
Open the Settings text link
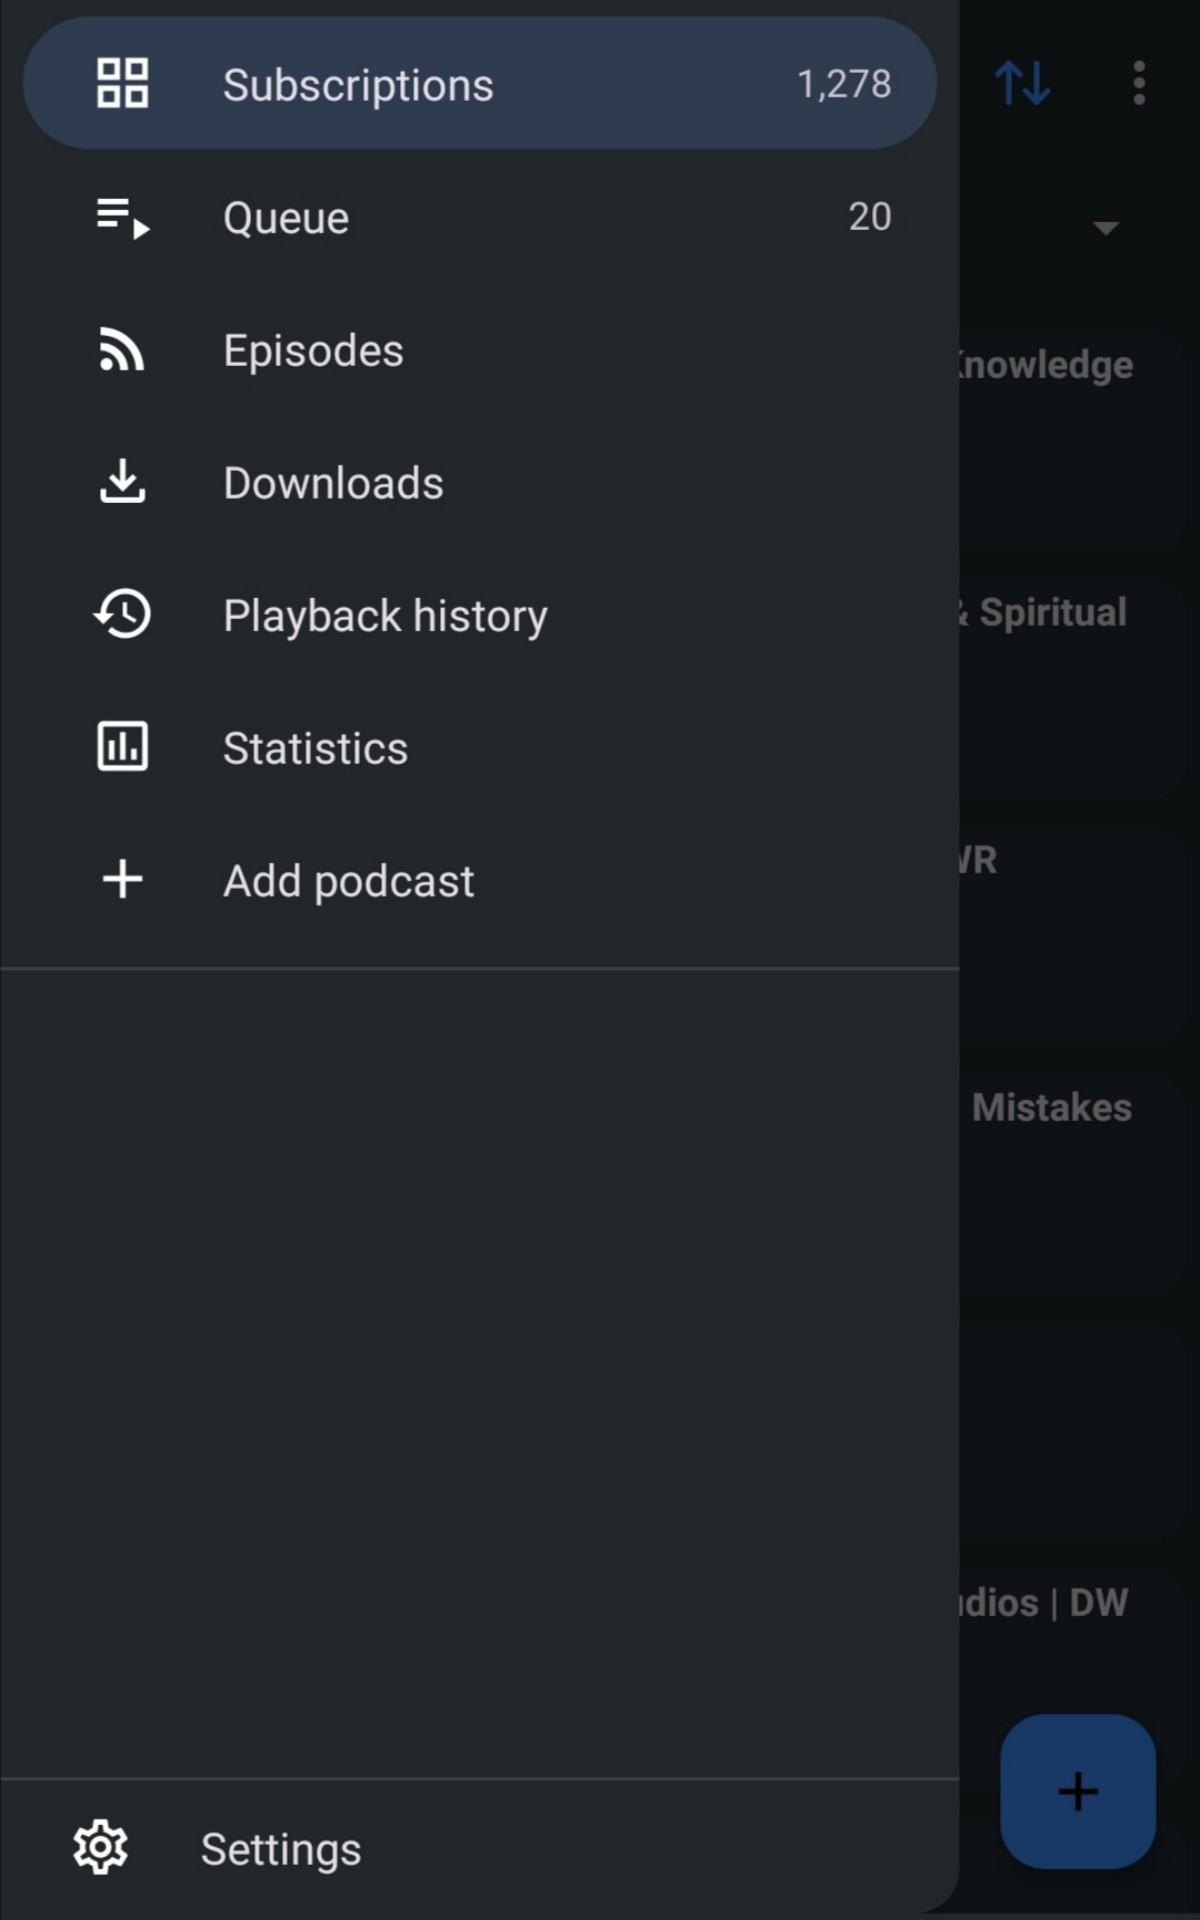pyautogui.click(x=281, y=1849)
